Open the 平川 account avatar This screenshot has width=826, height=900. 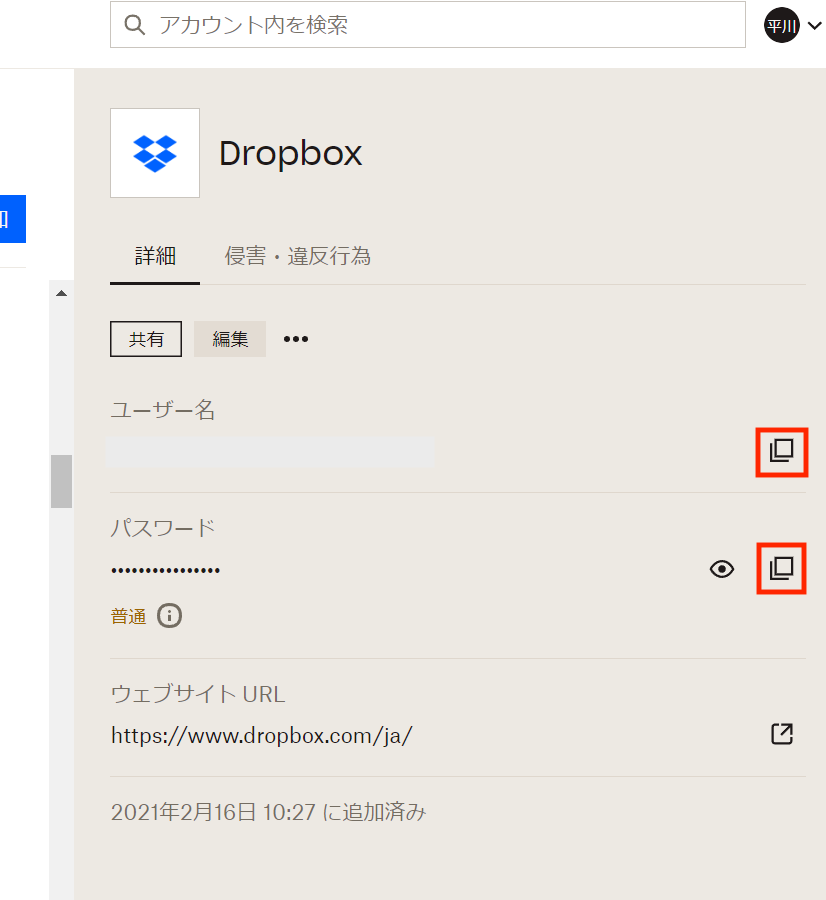(x=782, y=25)
